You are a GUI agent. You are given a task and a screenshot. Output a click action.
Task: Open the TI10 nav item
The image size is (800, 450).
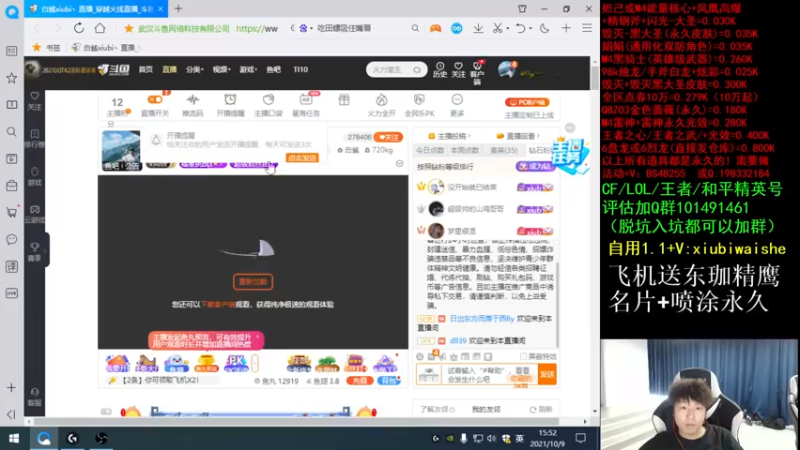(301, 69)
